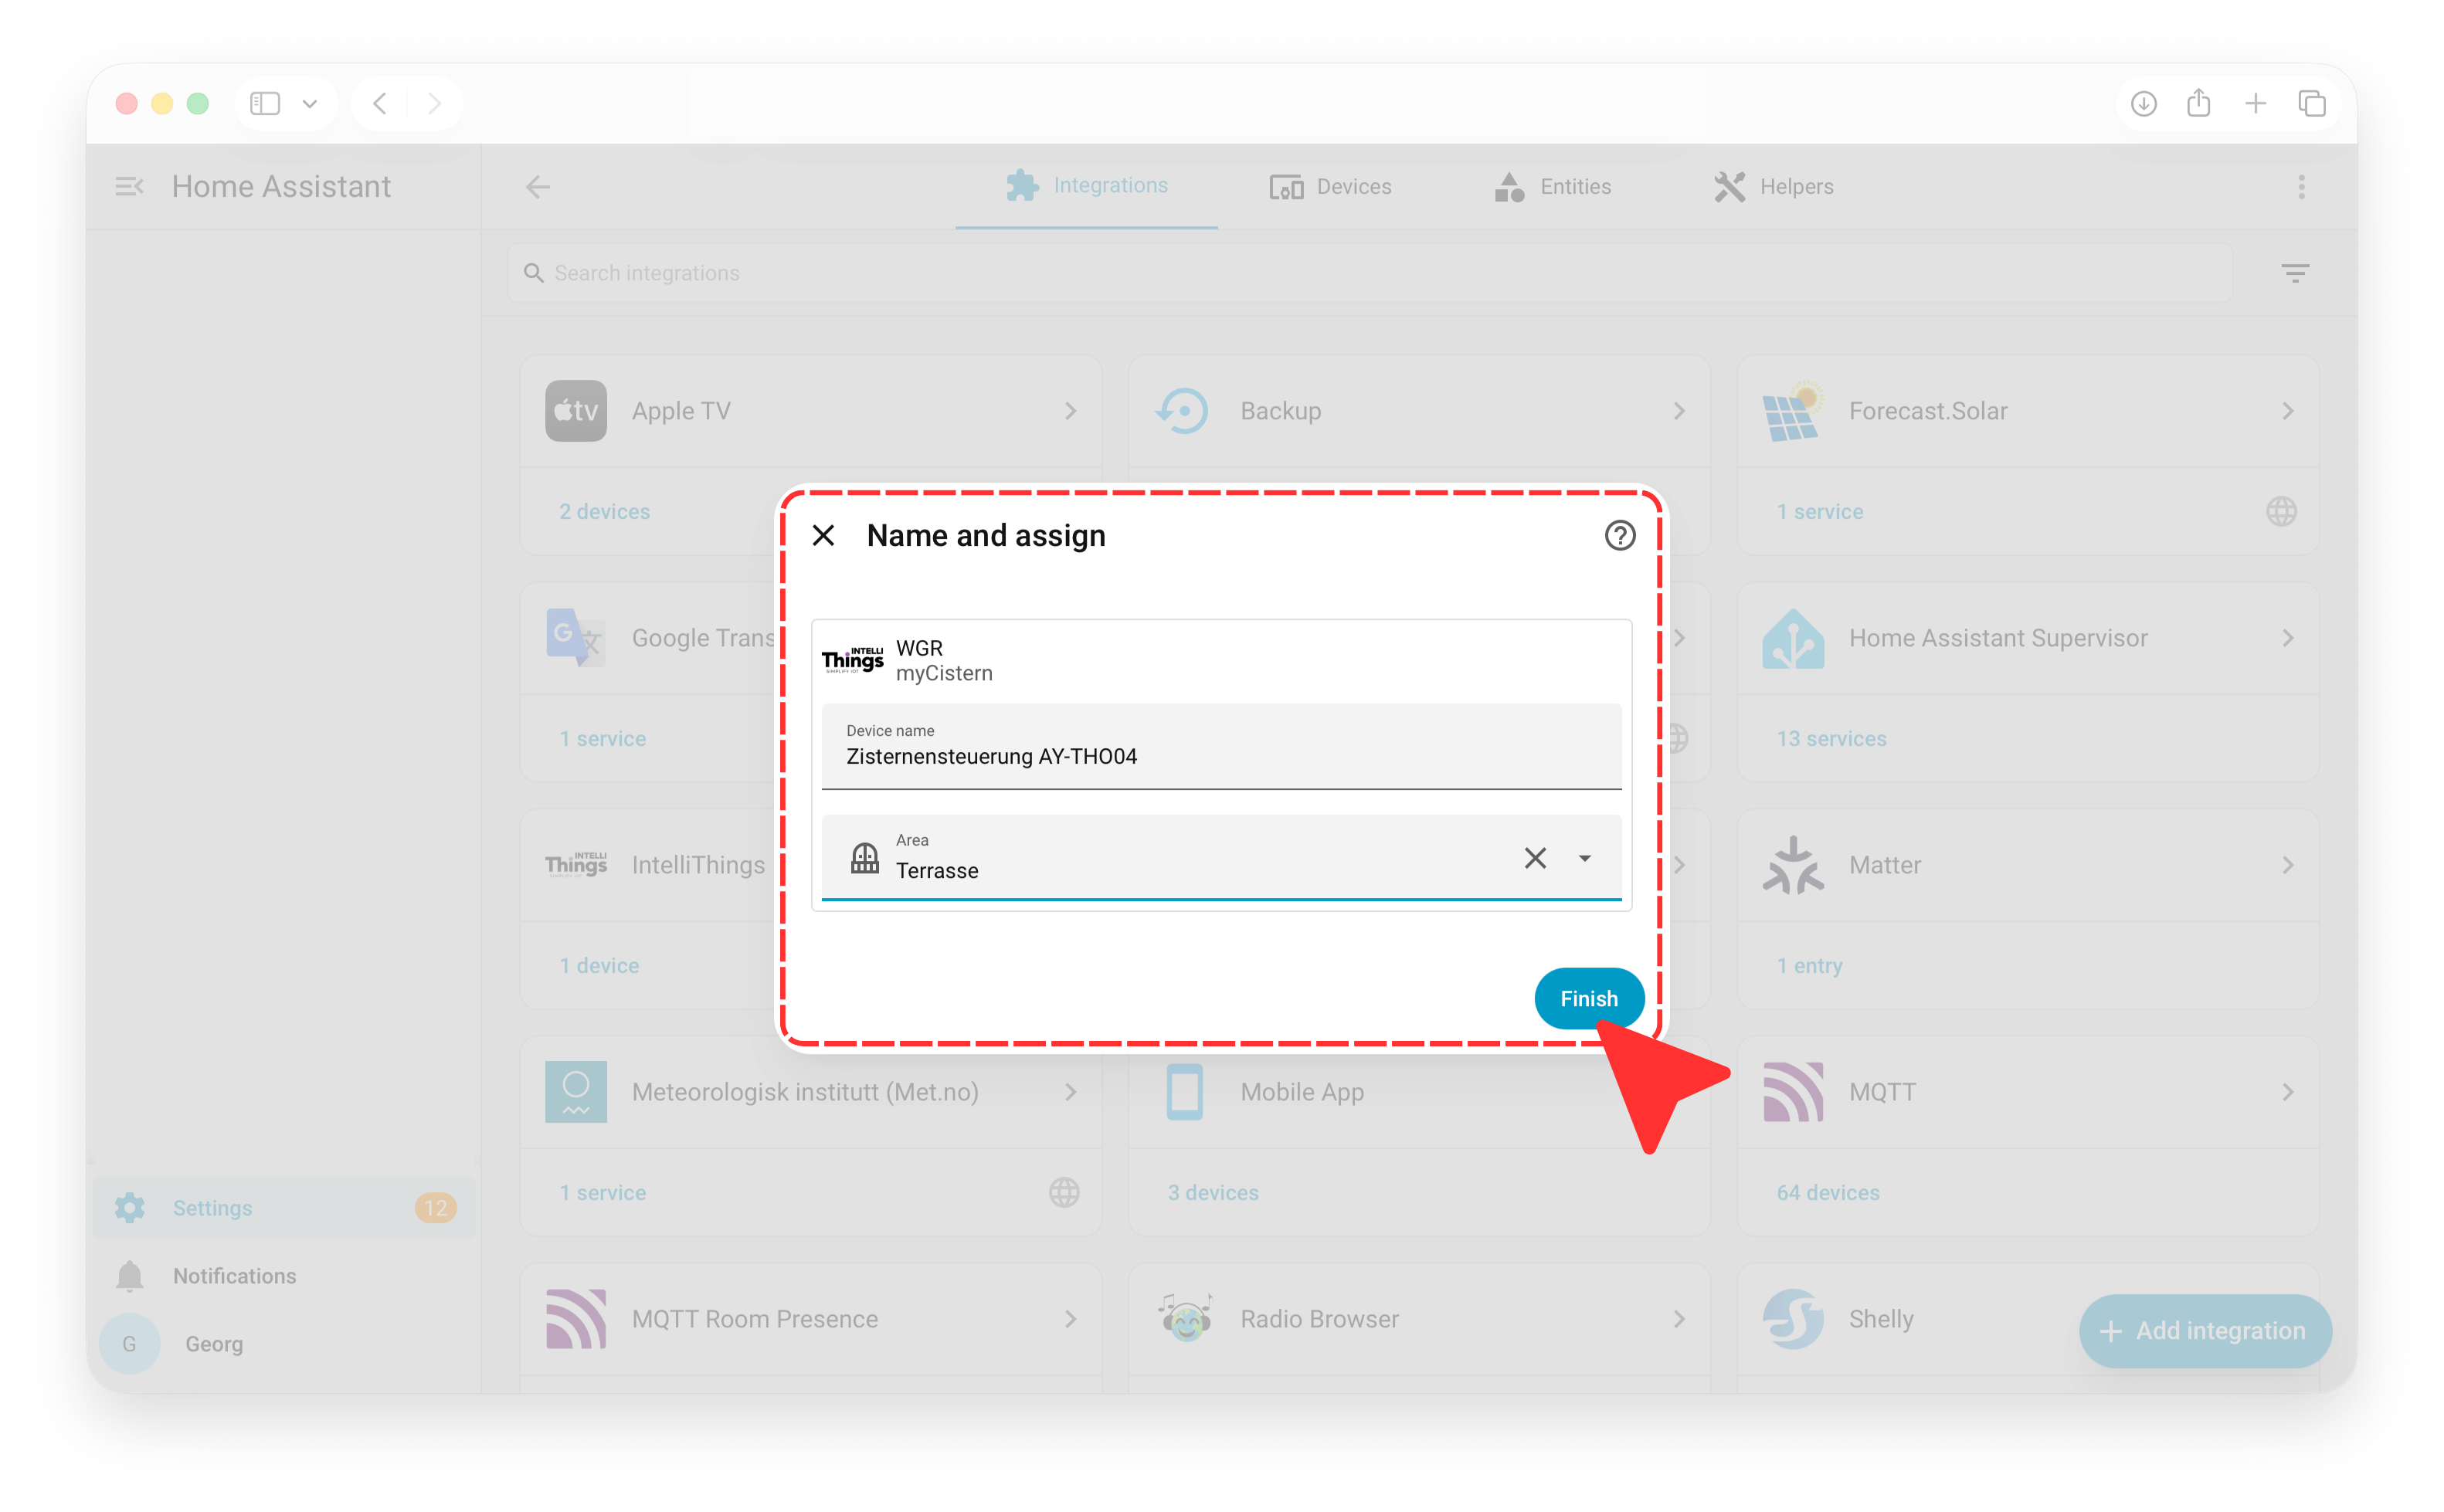Screen dimensions: 2444x1512
Task: Expand the Area dropdown arrow
Action: pyautogui.click(x=1584, y=858)
